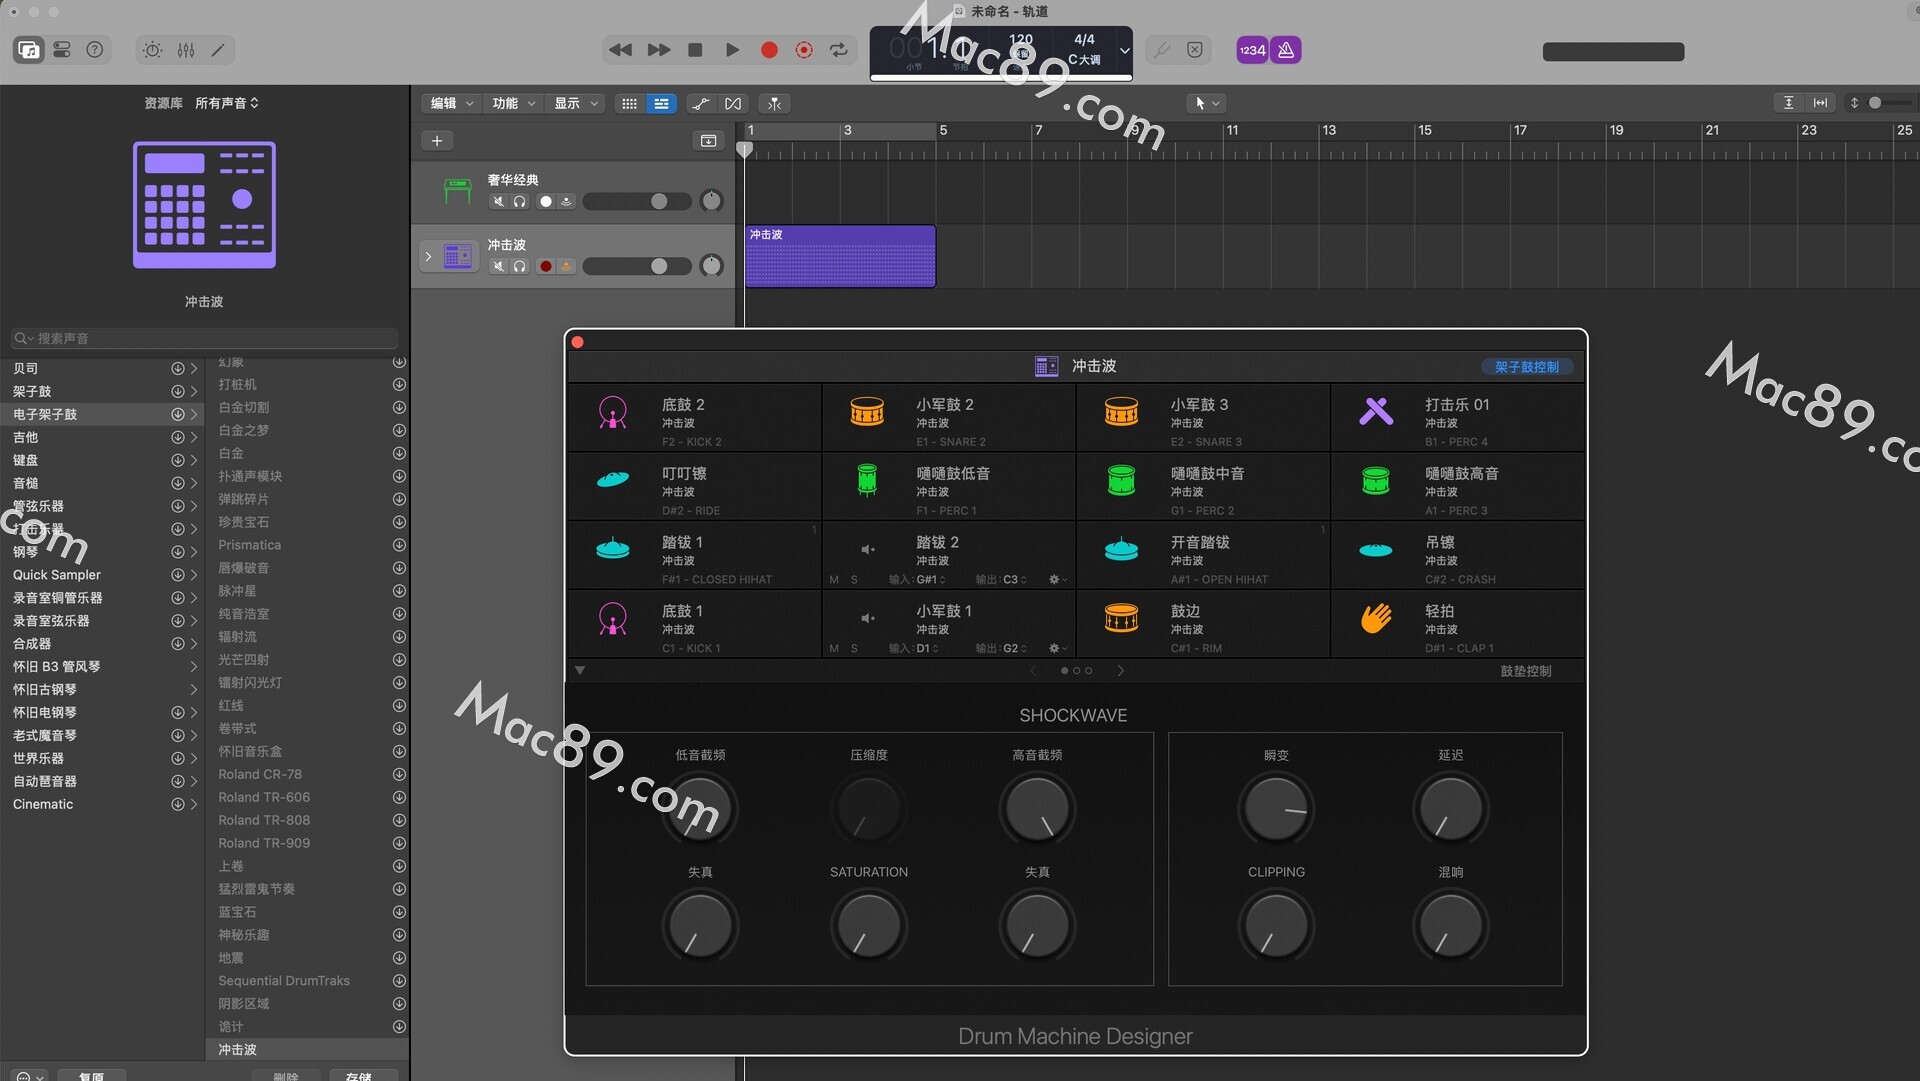Open the Library panel icon
This screenshot has height=1081, width=1920.
pos(29,50)
